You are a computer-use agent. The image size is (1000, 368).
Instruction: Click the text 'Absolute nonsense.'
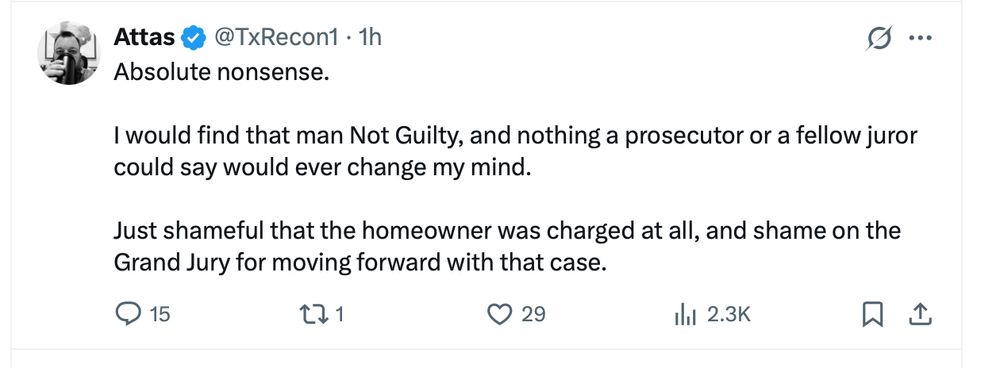tap(221, 73)
